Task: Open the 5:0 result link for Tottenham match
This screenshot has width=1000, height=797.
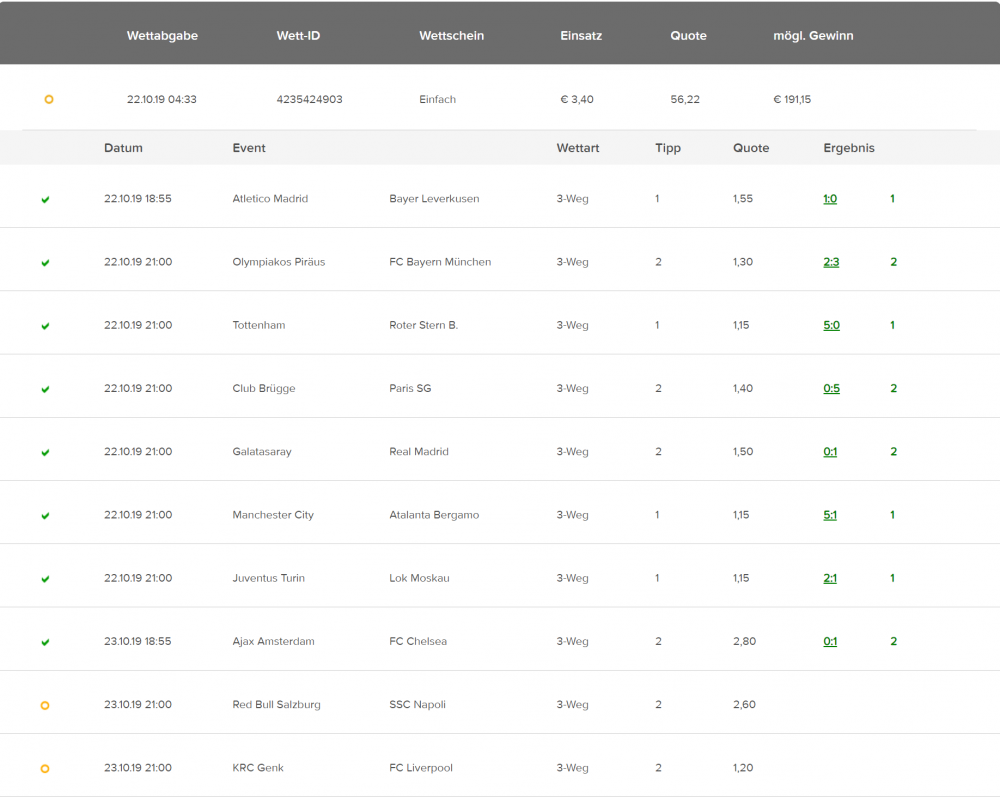Action: coord(832,325)
